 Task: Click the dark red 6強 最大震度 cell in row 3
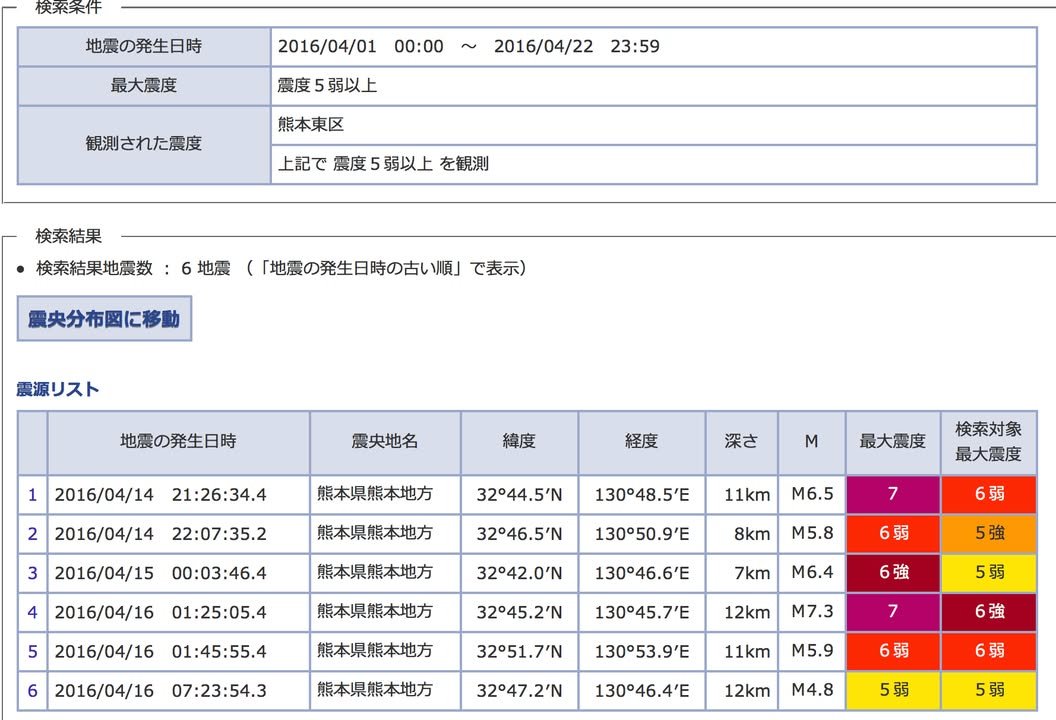click(893, 573)
